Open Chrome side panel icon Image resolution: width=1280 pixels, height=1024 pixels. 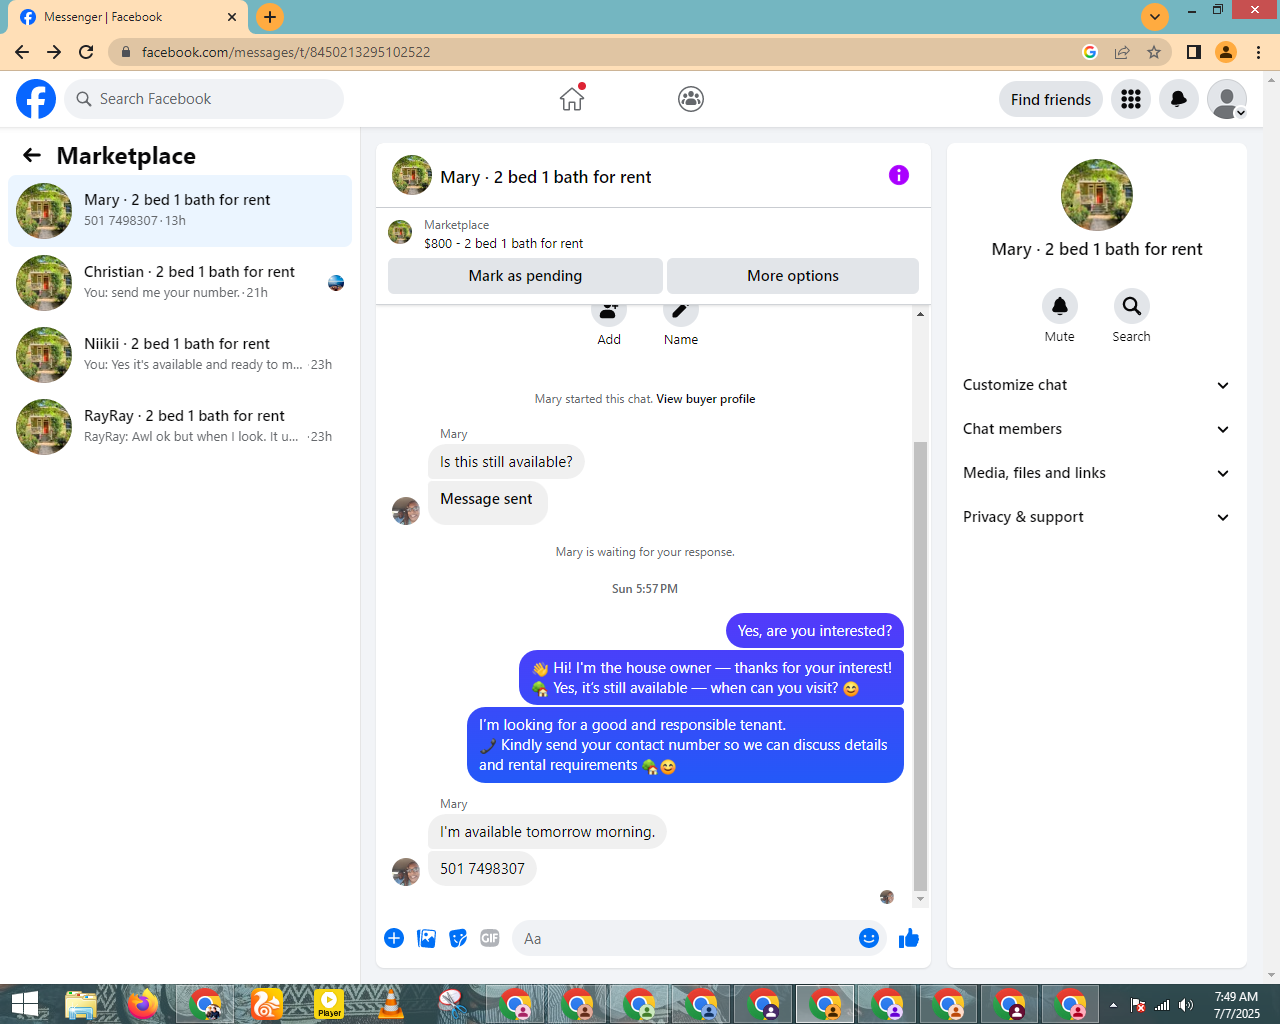tap(1194, 52)
